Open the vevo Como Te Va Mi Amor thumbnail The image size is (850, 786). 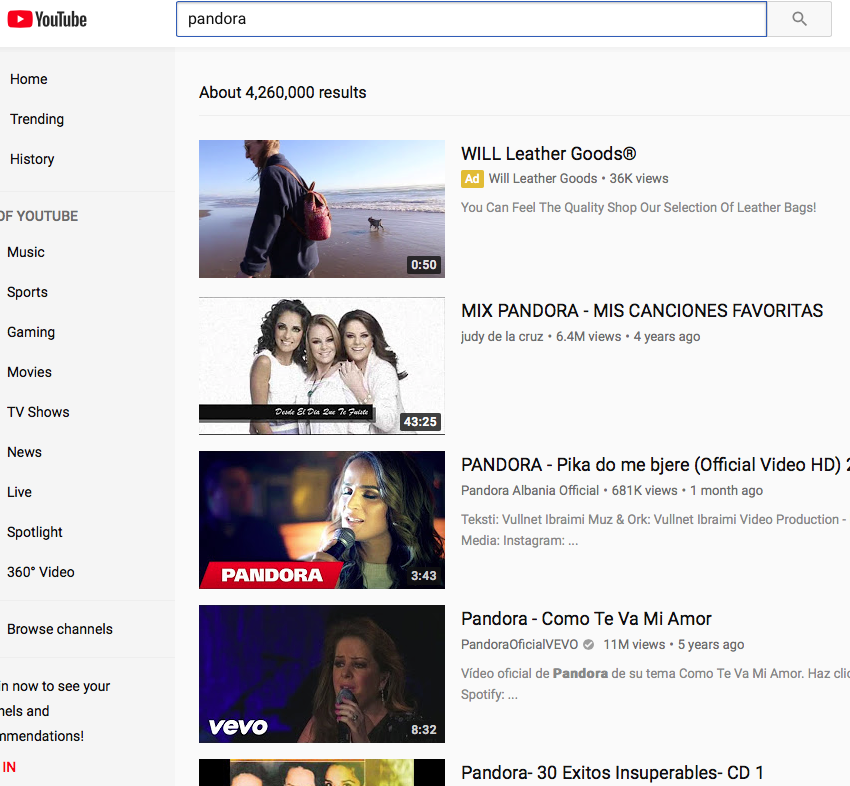coord(321,674)
